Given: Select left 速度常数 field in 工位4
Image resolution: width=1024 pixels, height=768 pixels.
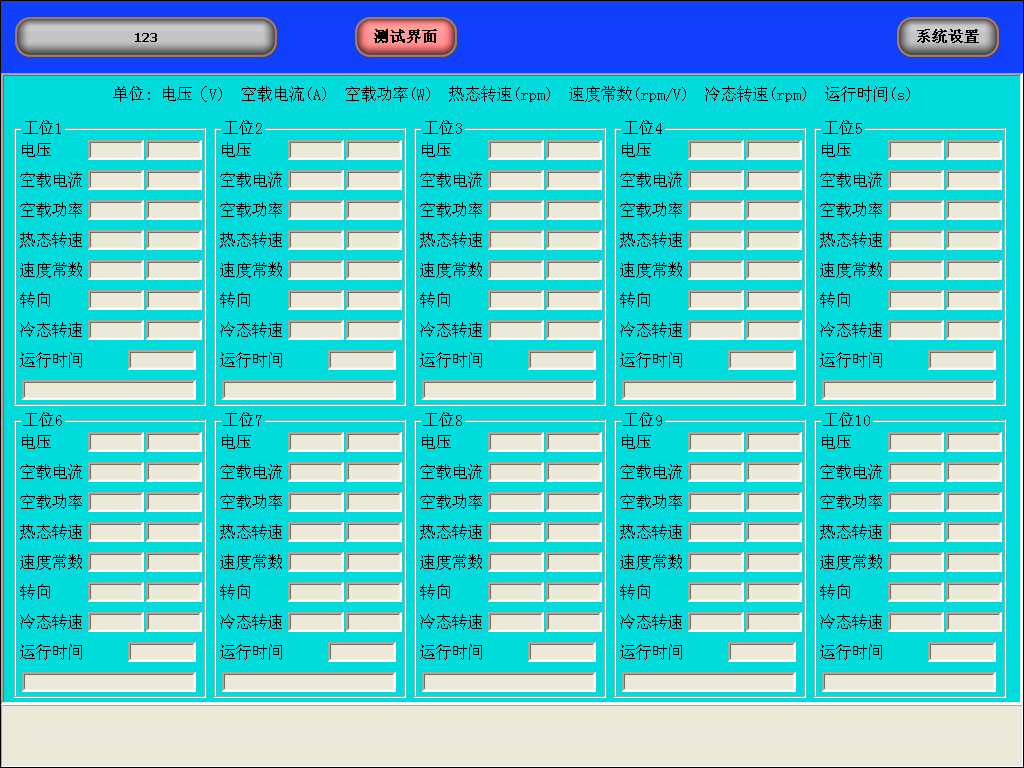Looking at the screenshot, I should click(x=716, y=270).
